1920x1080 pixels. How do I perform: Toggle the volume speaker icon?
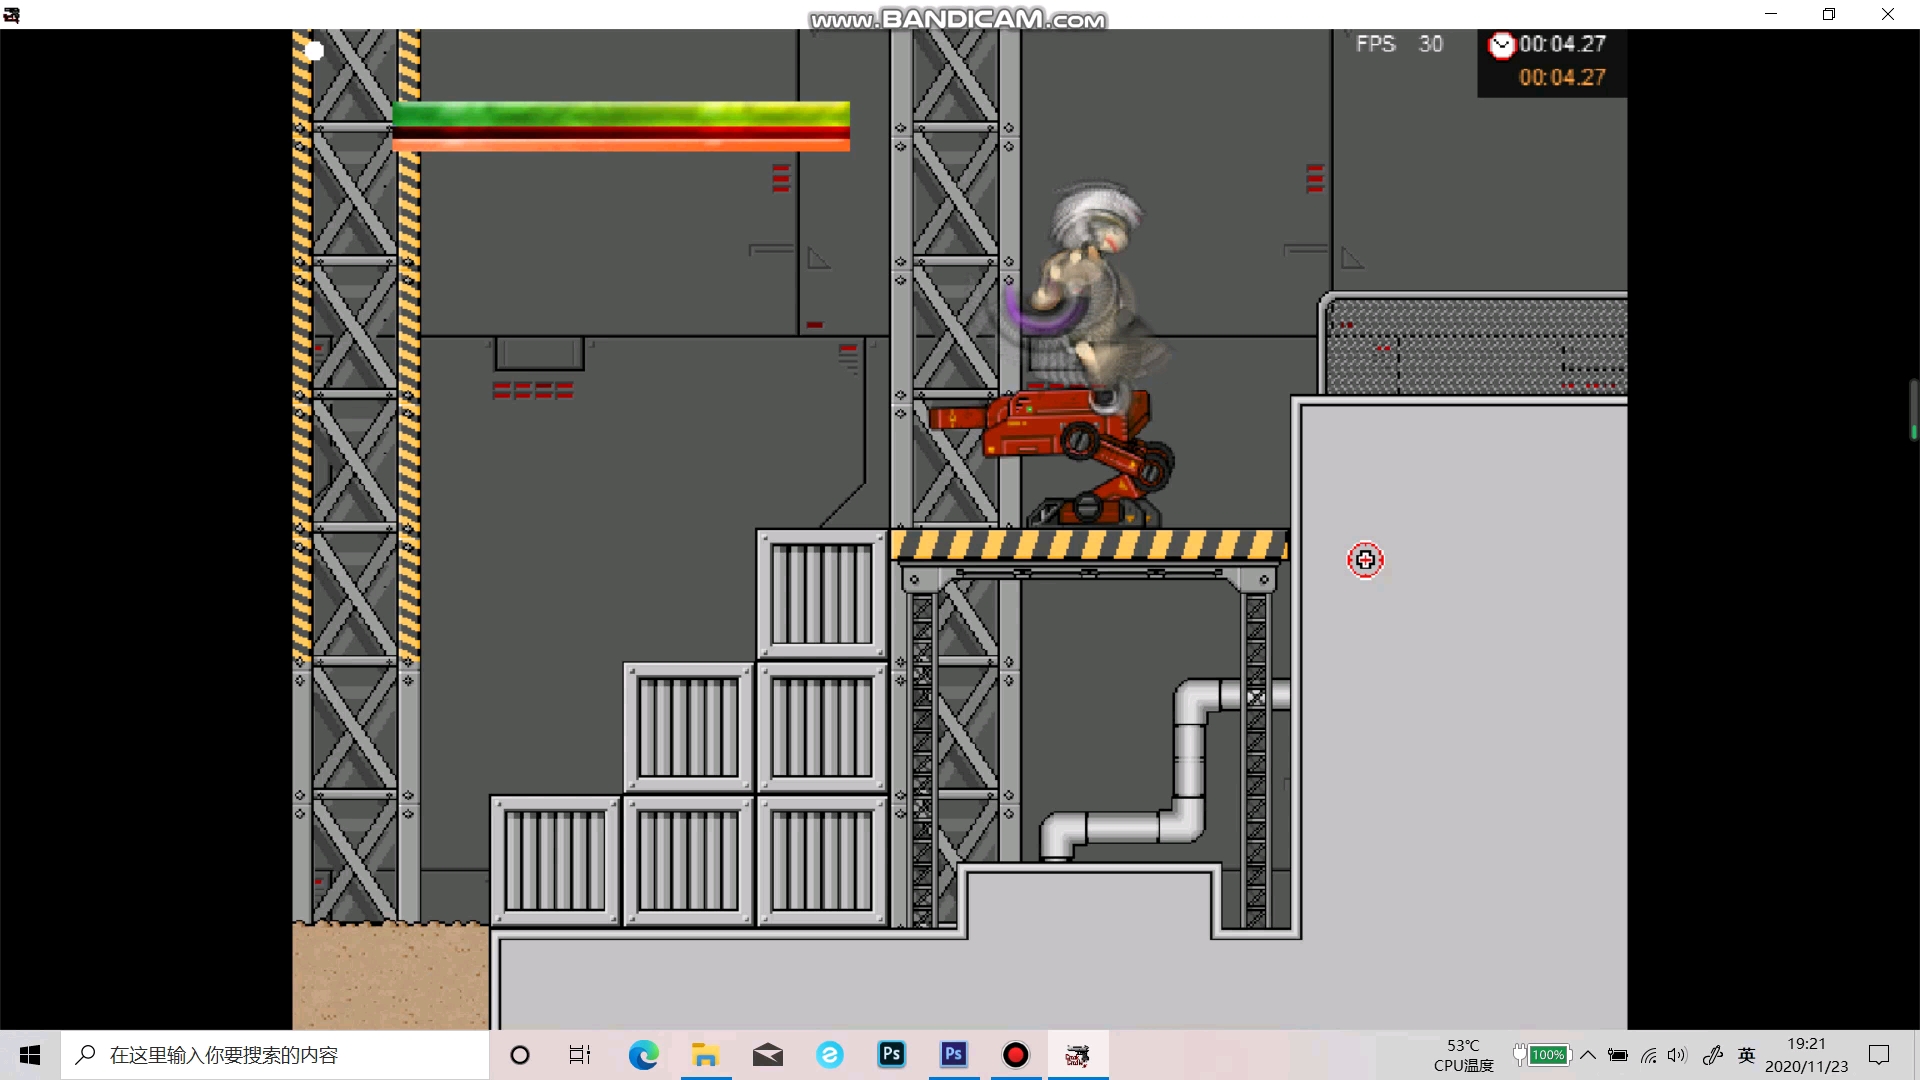click(x=1677, y=1055)
